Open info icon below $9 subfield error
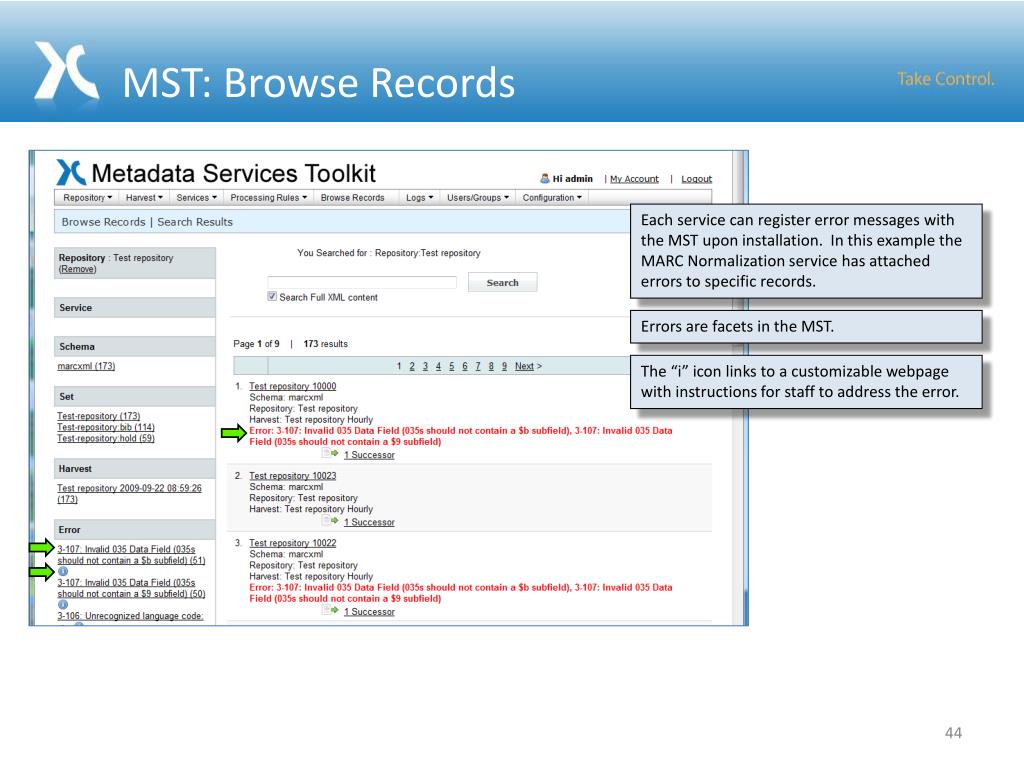The image size is (1024, 768). point(63,605)
